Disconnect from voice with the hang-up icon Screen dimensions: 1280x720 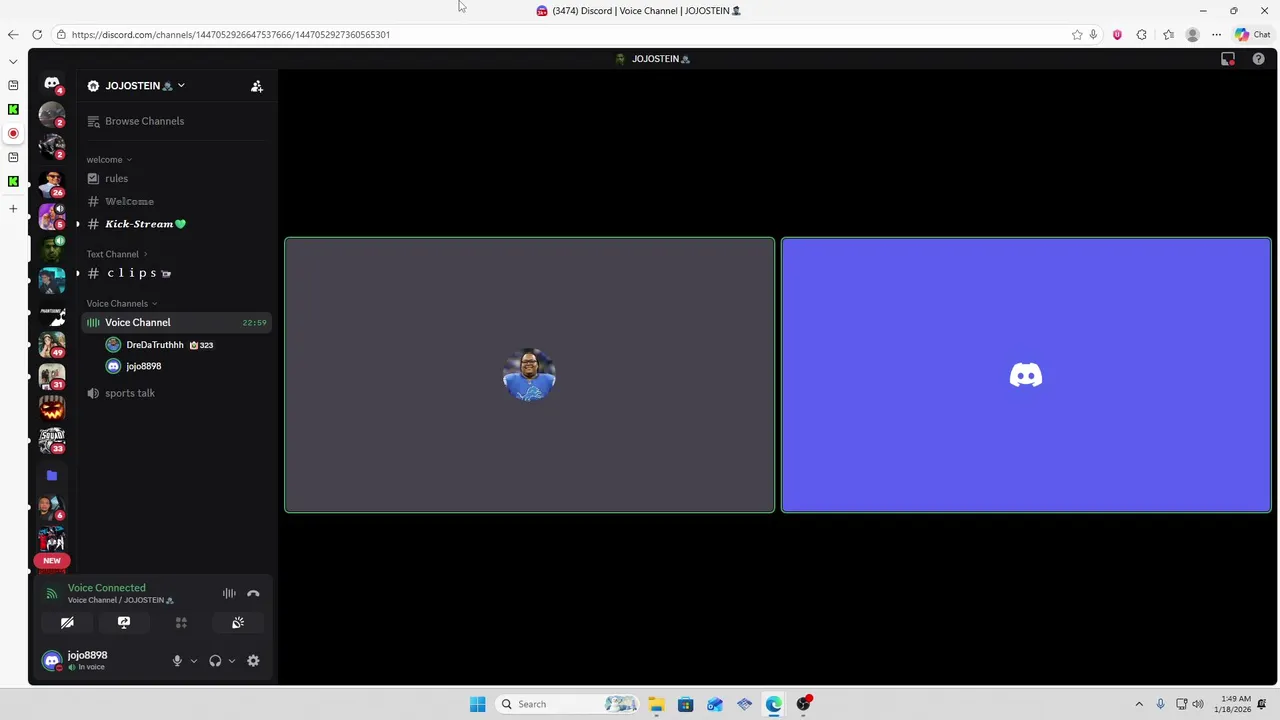point(253,594)
